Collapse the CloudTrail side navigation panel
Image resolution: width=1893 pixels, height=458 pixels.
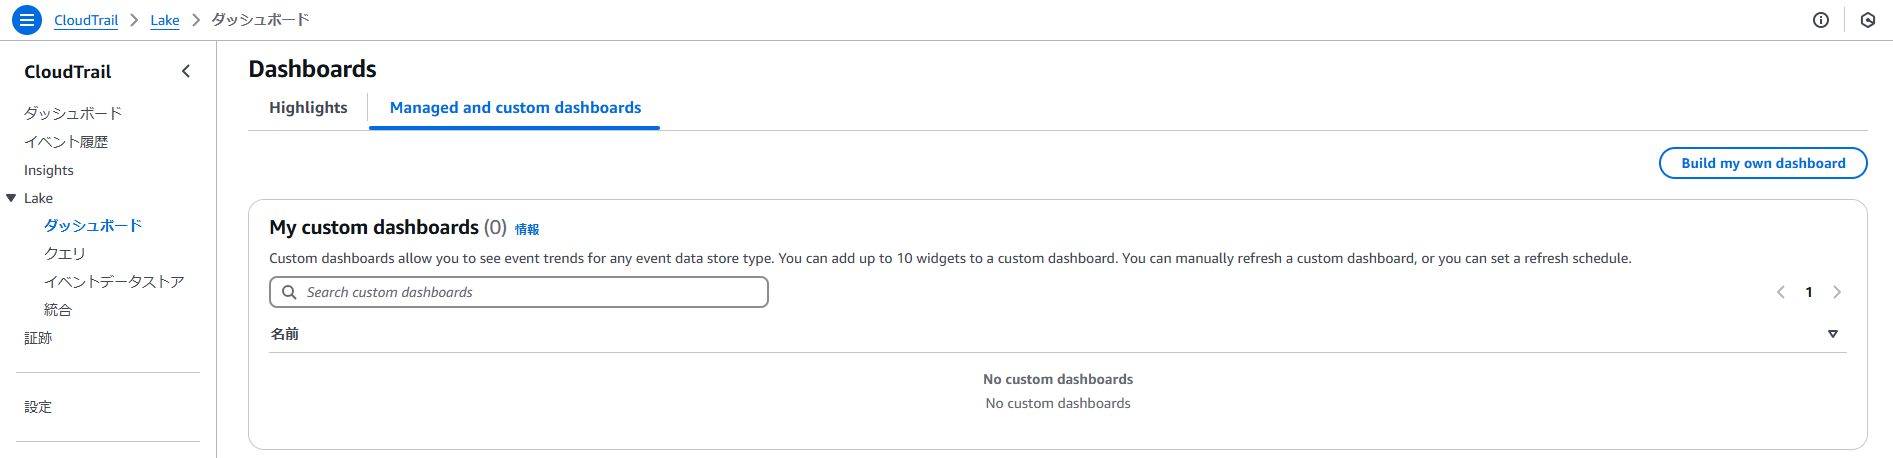pos(186,71)
